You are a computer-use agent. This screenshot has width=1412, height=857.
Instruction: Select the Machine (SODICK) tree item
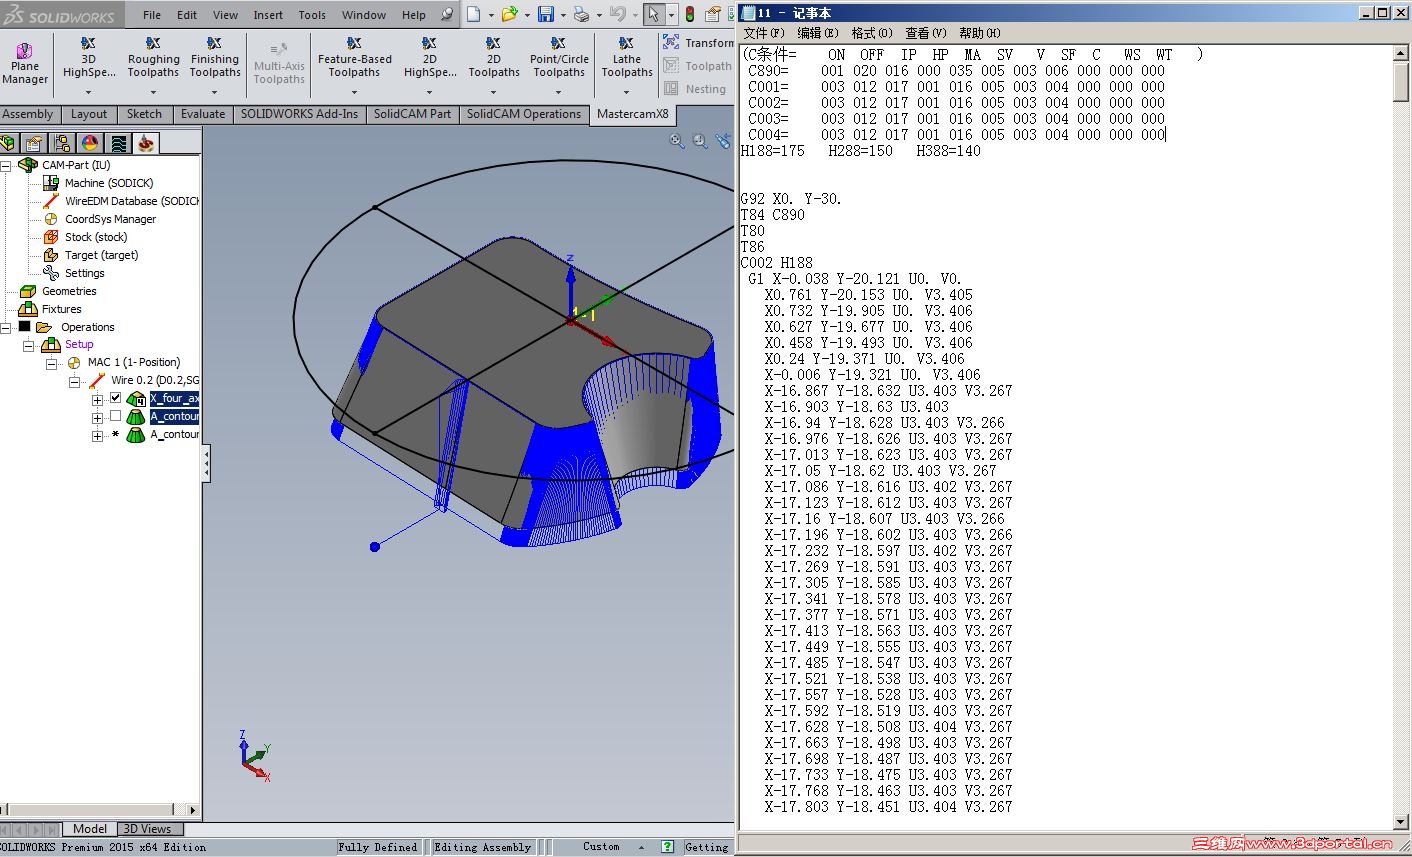(100, 183)
